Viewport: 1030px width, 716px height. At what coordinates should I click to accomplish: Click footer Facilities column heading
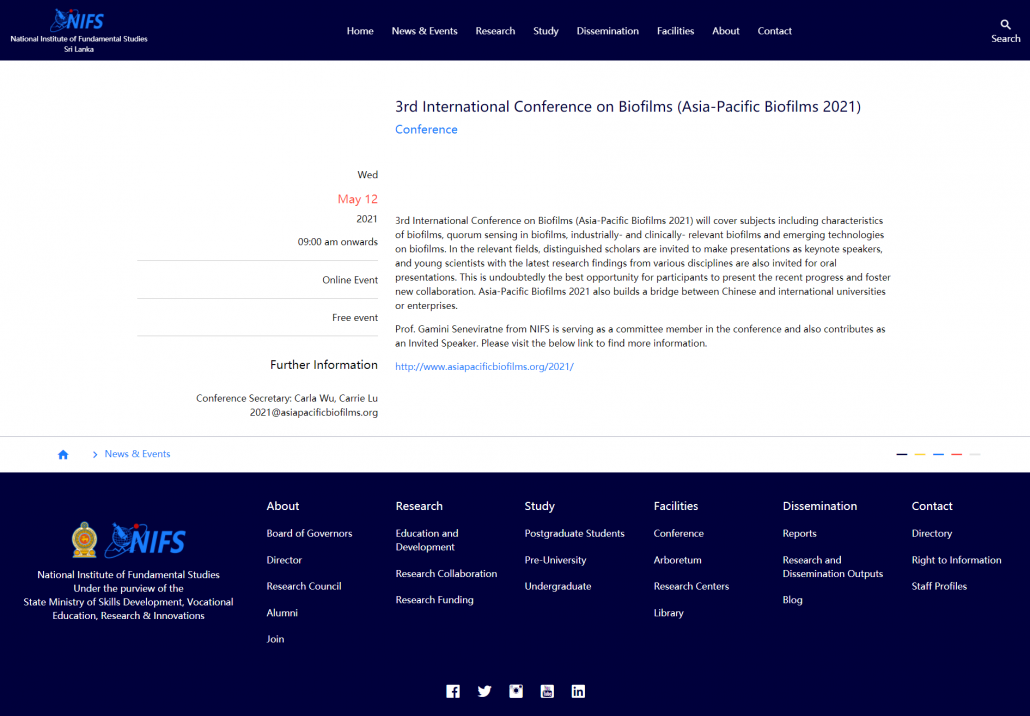pyautogui.click(x=675, y=506)
